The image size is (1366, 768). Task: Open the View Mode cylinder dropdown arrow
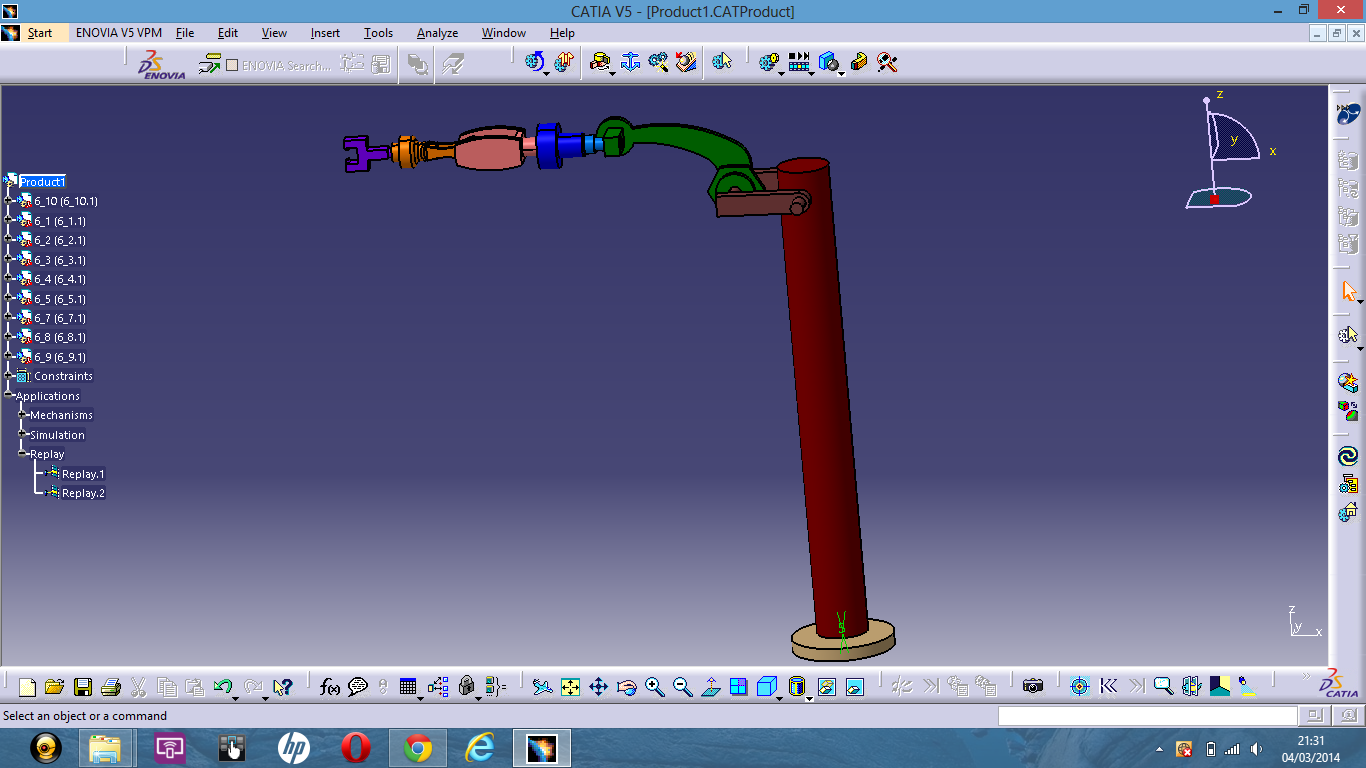(808, 698)
